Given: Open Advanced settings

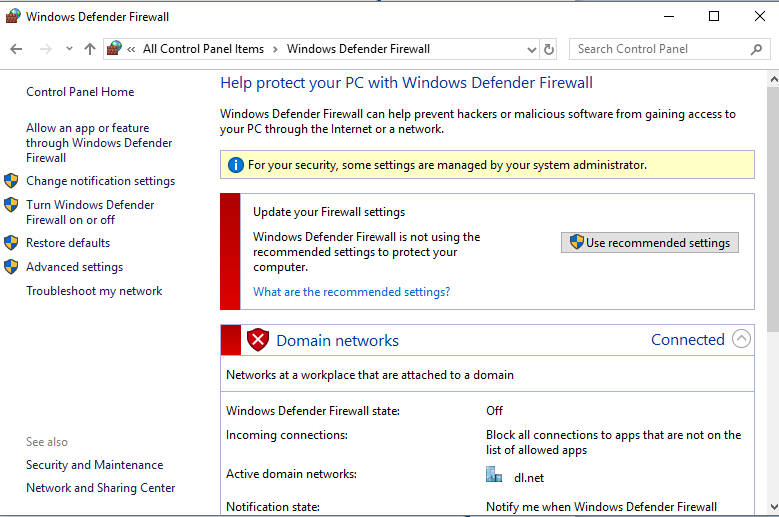Looking at the screenshot, I should click(x=75, y=267).
